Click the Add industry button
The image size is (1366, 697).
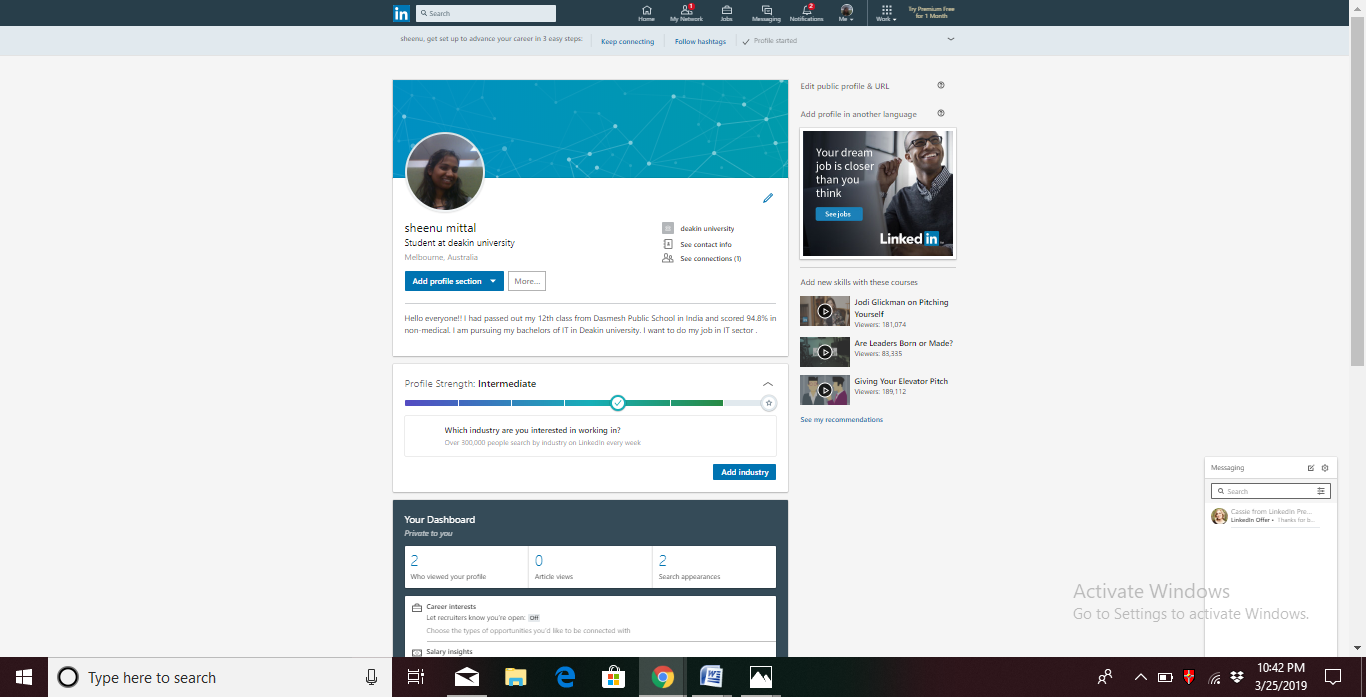click(744, 472)
